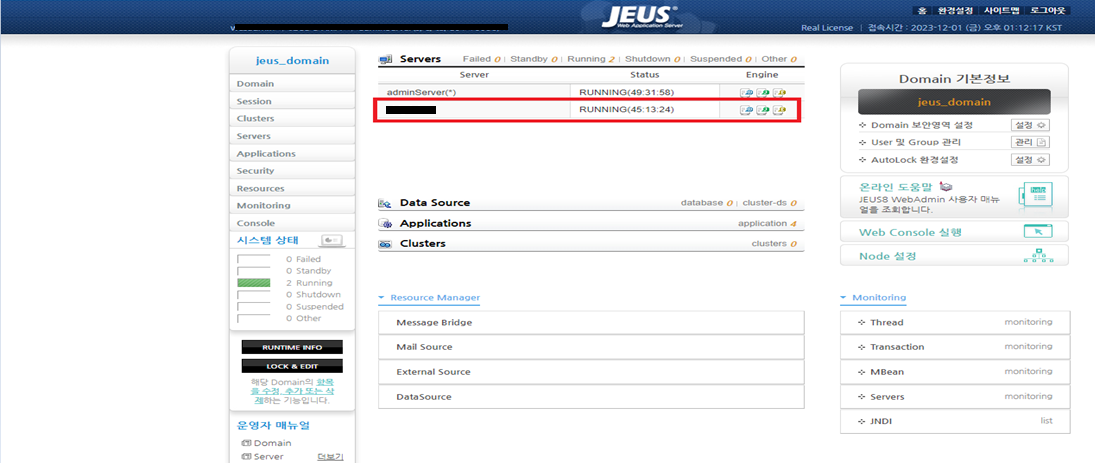This screenshot has width=1095, height=473.
Task: Click the Clusters section icon
Action: pos(385,245)
